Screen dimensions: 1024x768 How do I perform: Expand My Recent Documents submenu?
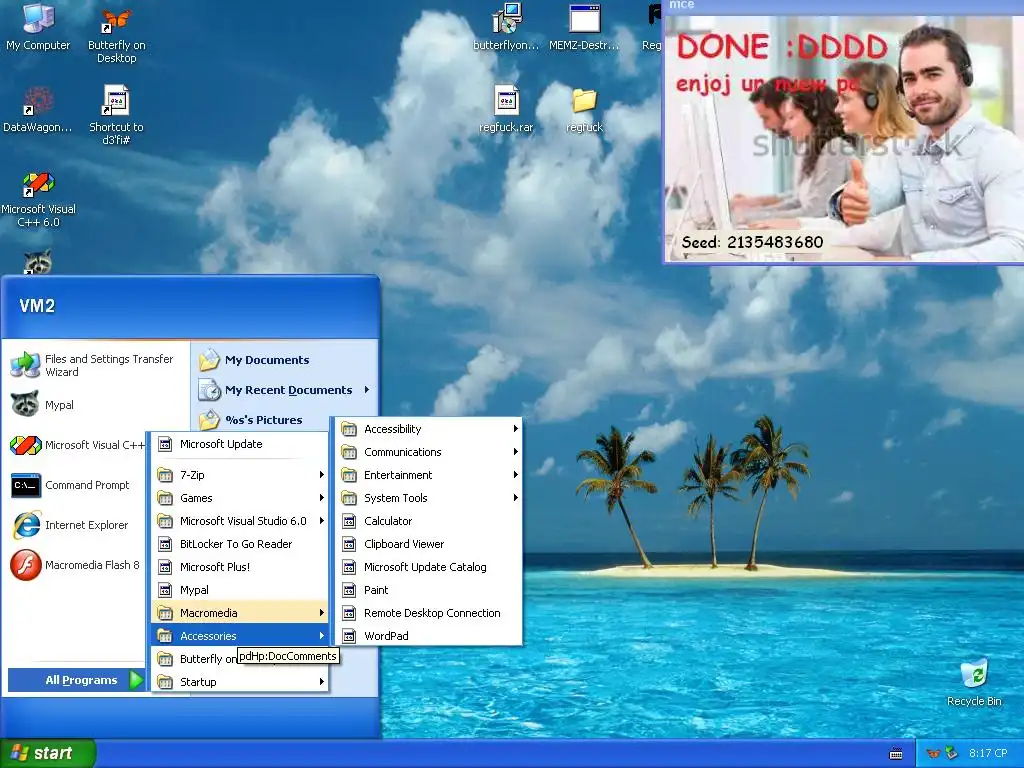click(284, 390)
